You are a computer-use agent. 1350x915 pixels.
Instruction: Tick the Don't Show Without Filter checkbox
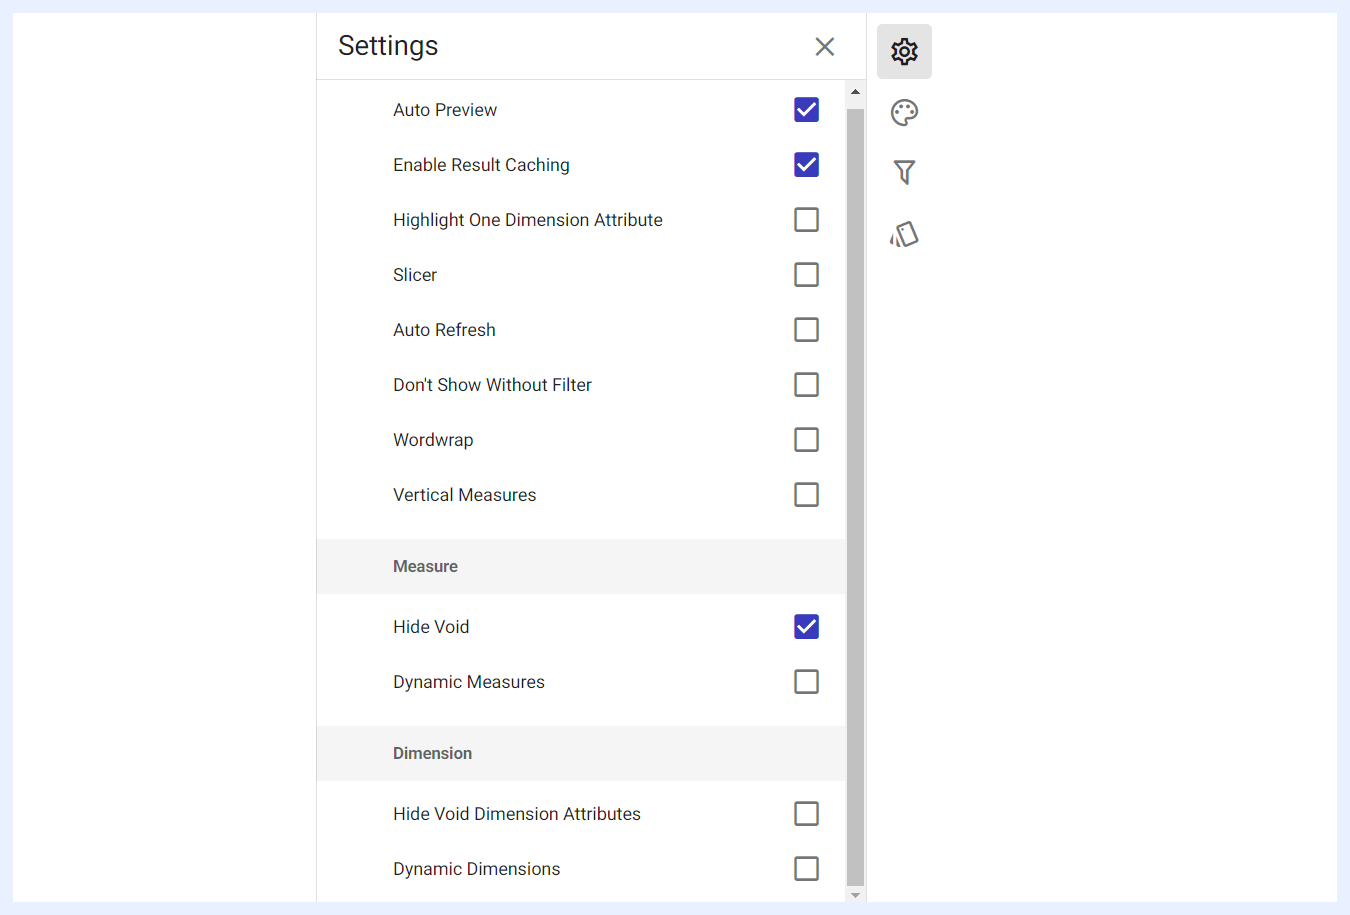(x=806, y=385)
